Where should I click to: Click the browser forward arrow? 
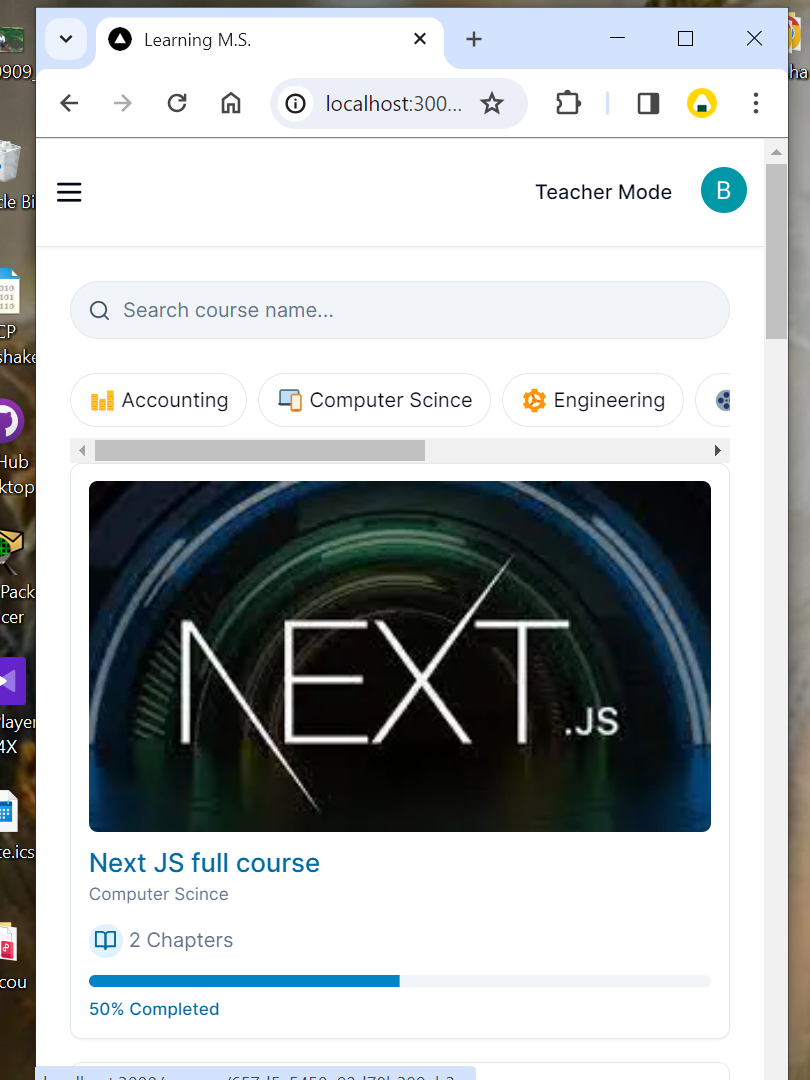click(x=123, y=103)
